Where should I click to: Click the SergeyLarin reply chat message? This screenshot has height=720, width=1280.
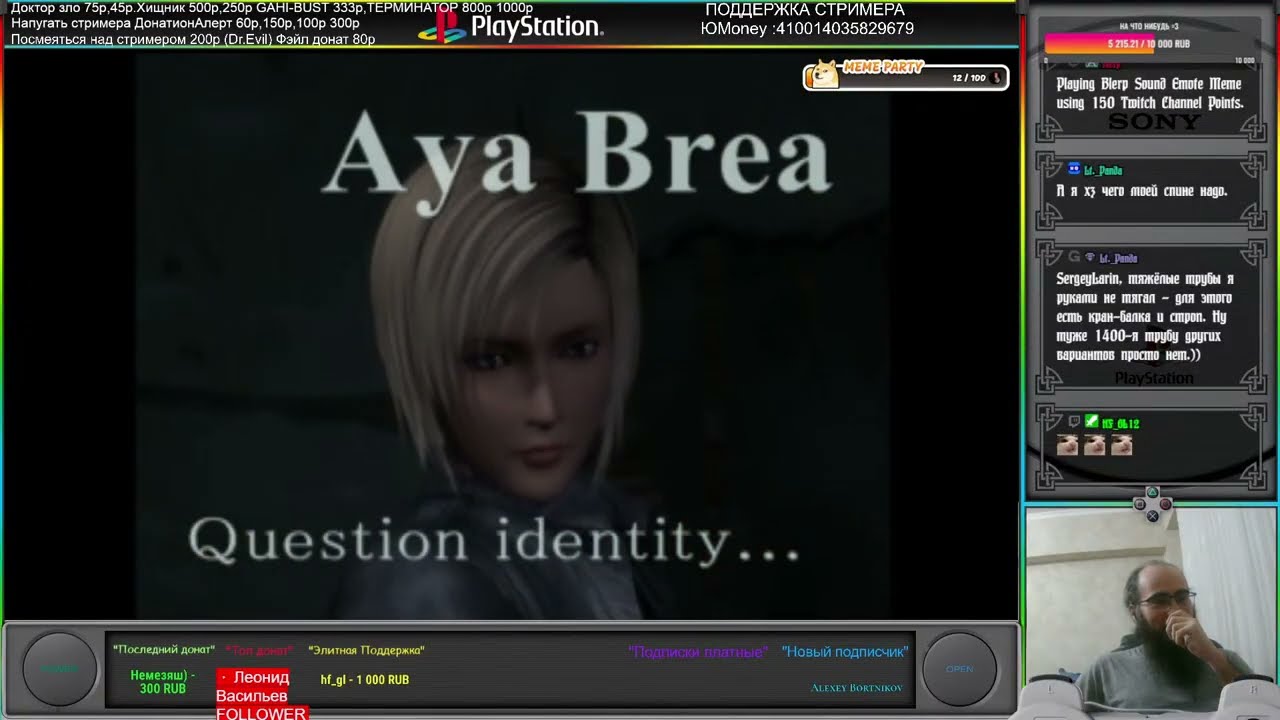pos(1146,317)
